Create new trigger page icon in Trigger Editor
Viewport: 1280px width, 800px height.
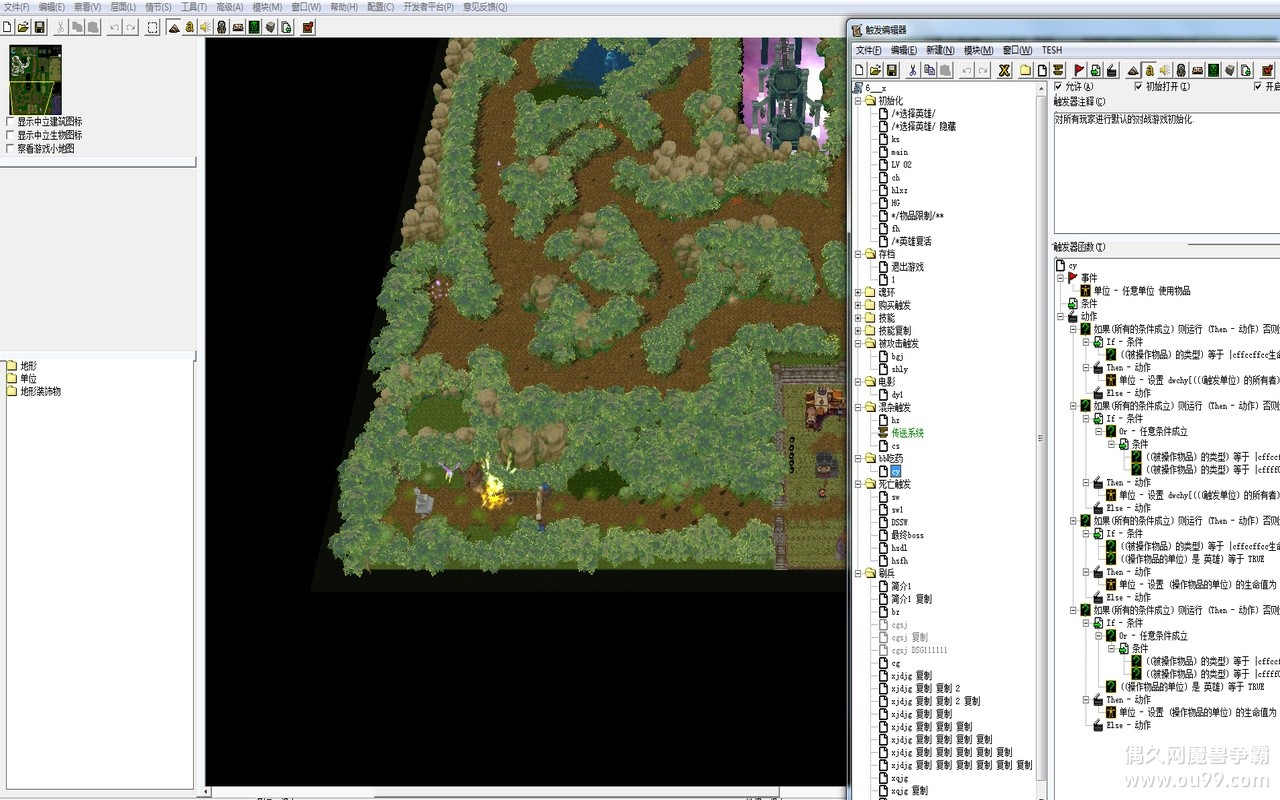1041,70
